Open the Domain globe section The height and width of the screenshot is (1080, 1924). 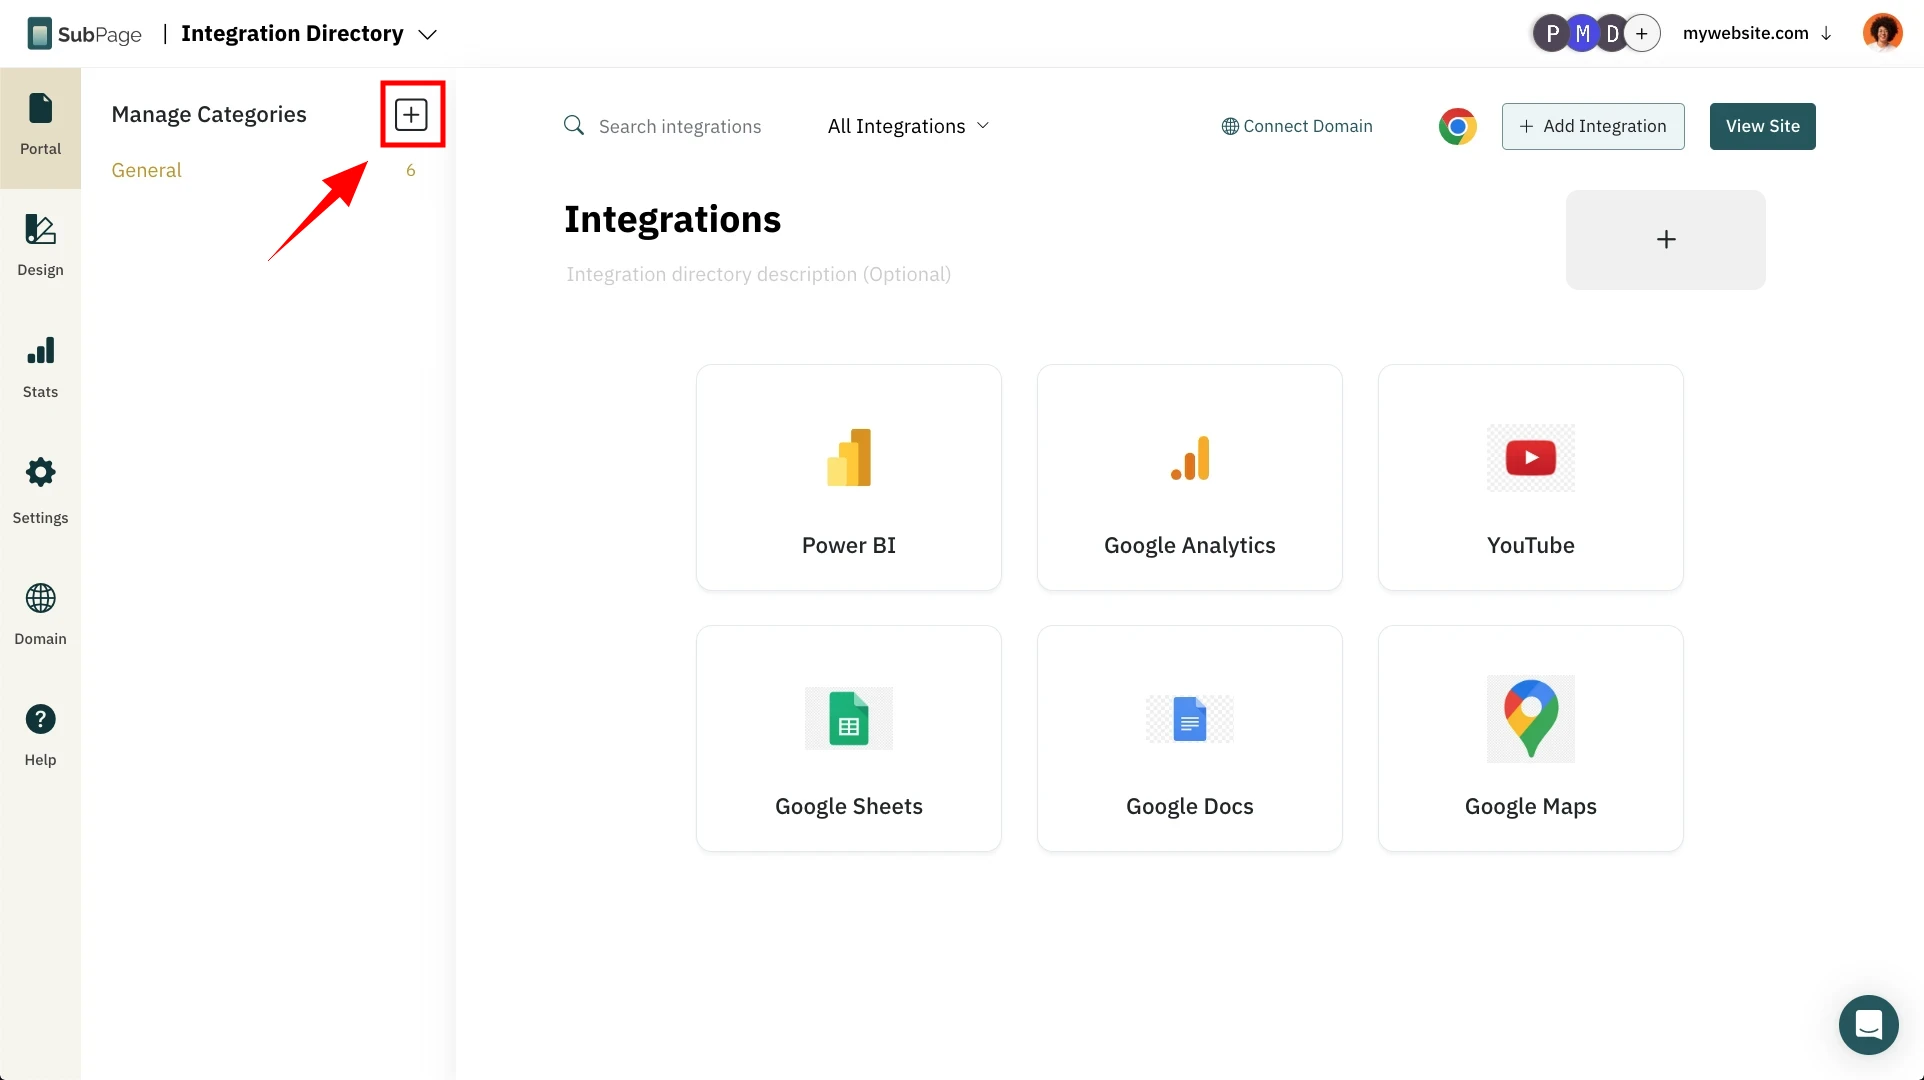point(40,614)
